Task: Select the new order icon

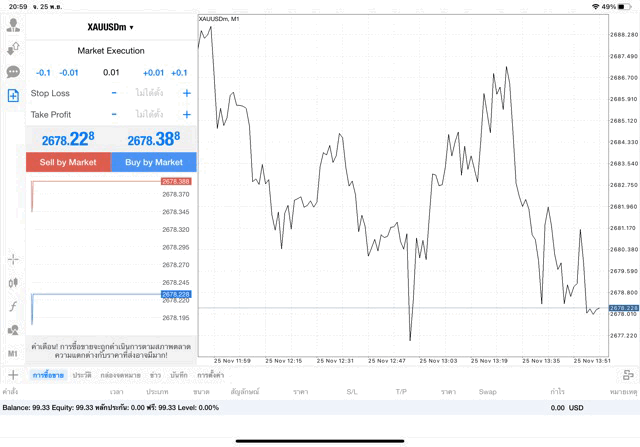Action: click(x=13, y=96)
